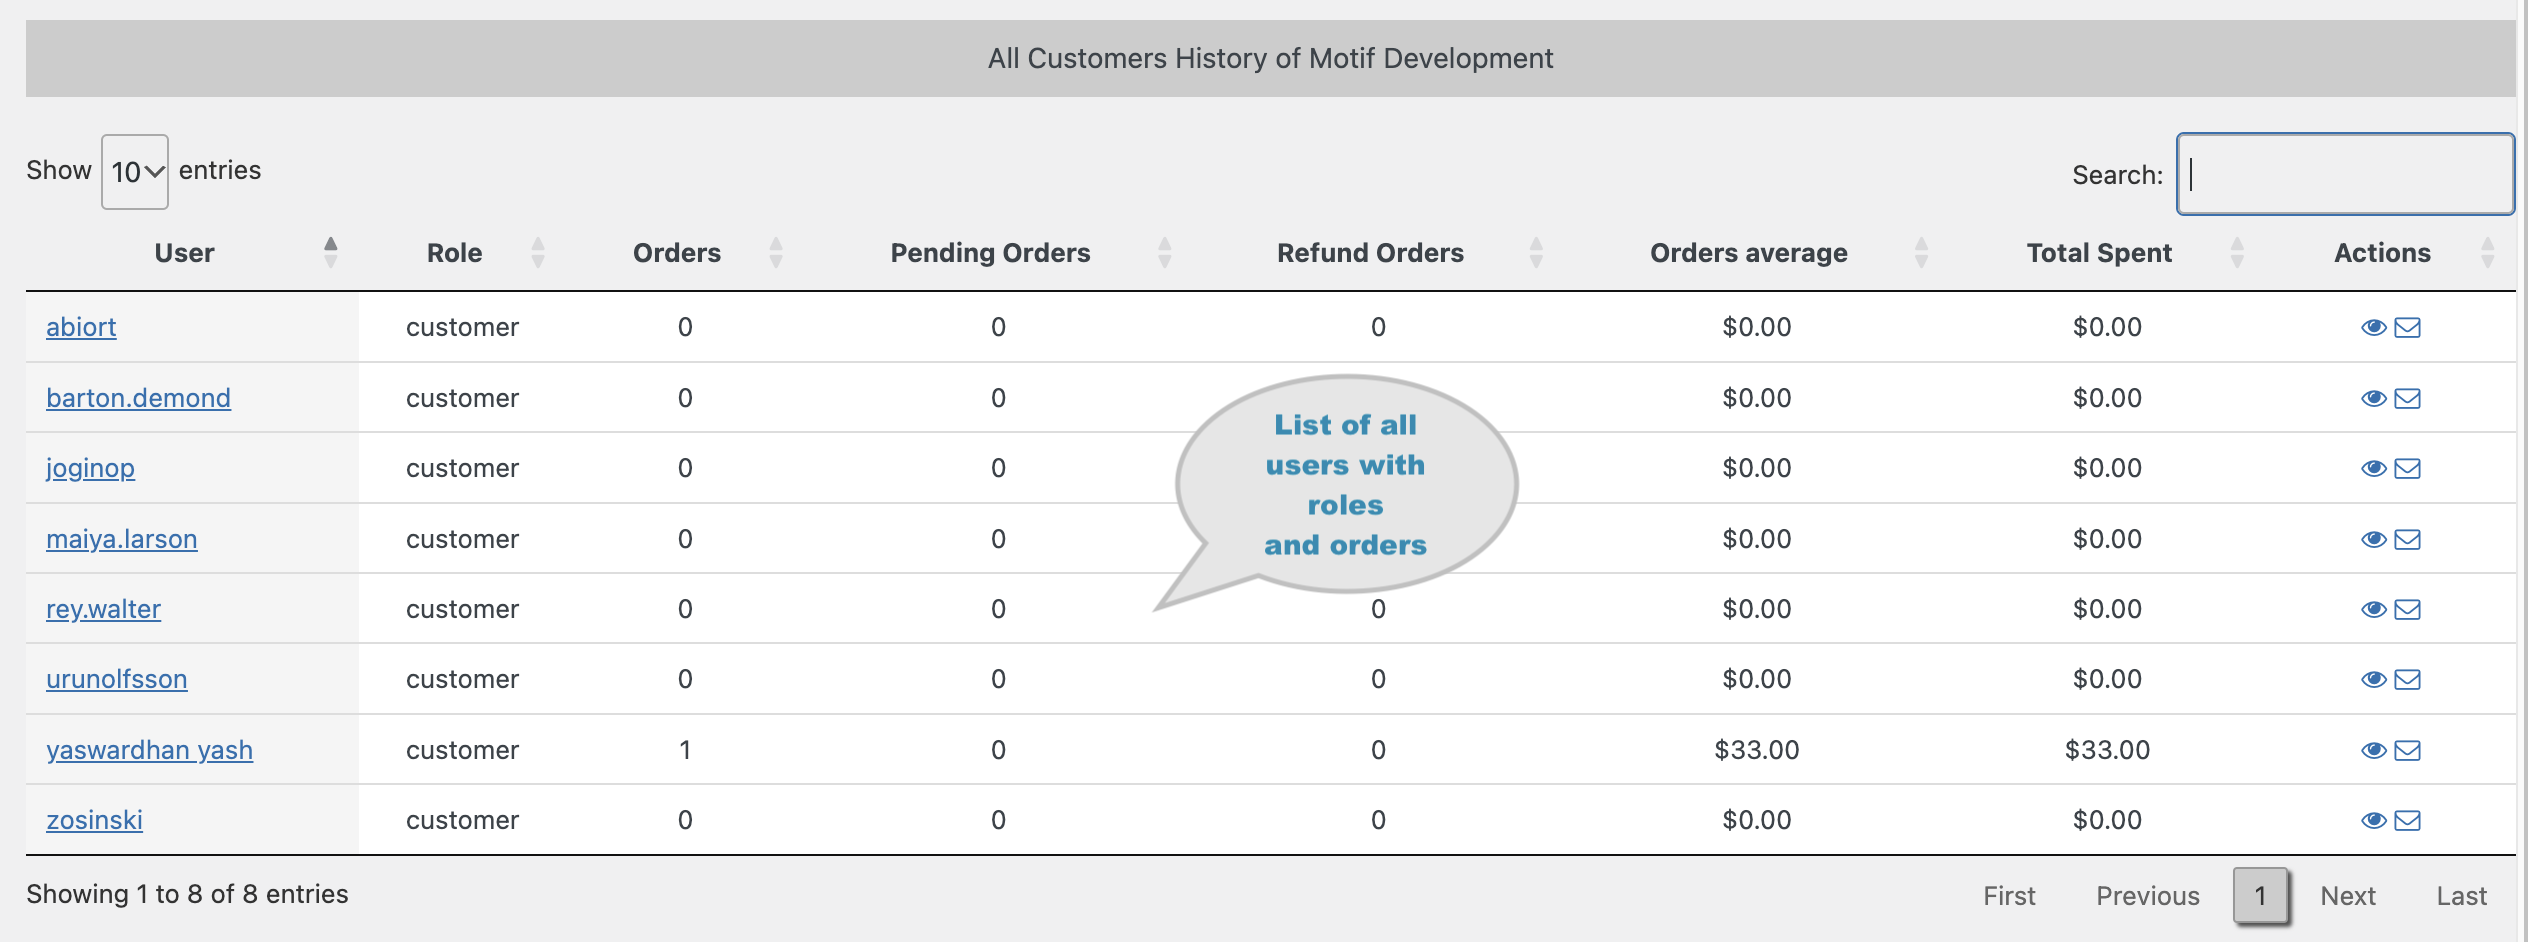The width and height of the screenshot is (2528, 942).
Task: View details eye icon for joginop row
Action: 2373,469
